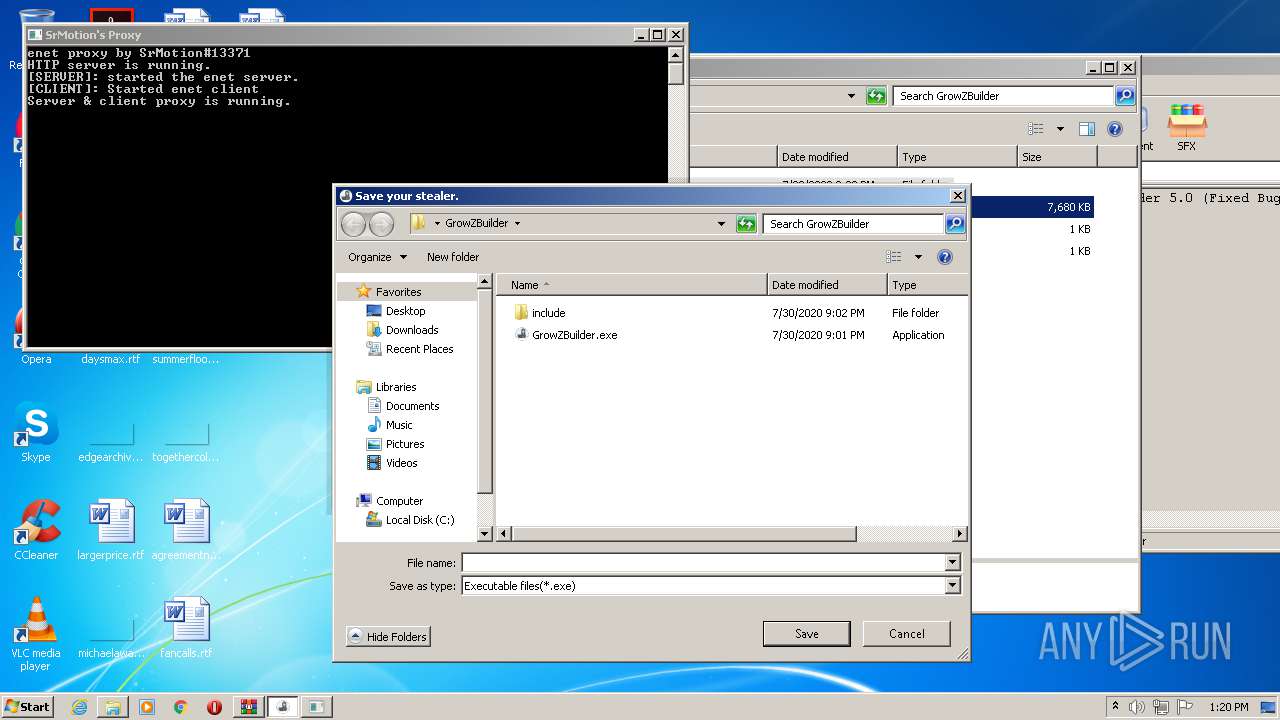Click Size column header in background Explorer

[1057, 157]
